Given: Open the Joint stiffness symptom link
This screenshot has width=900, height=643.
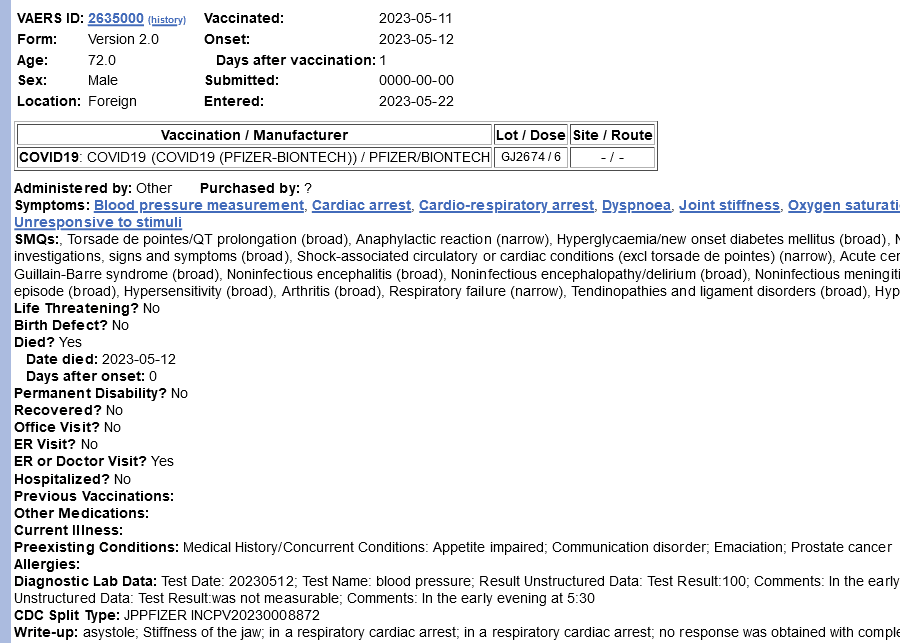Looking at the screenshot, I should (730, 206).
